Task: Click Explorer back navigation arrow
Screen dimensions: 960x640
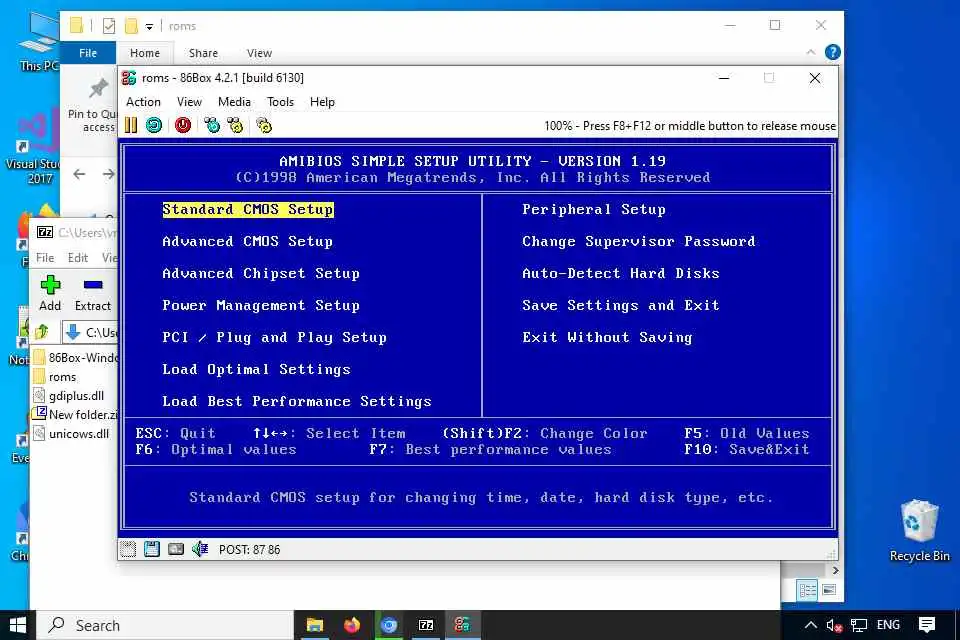Action: [x=79, y=174]
